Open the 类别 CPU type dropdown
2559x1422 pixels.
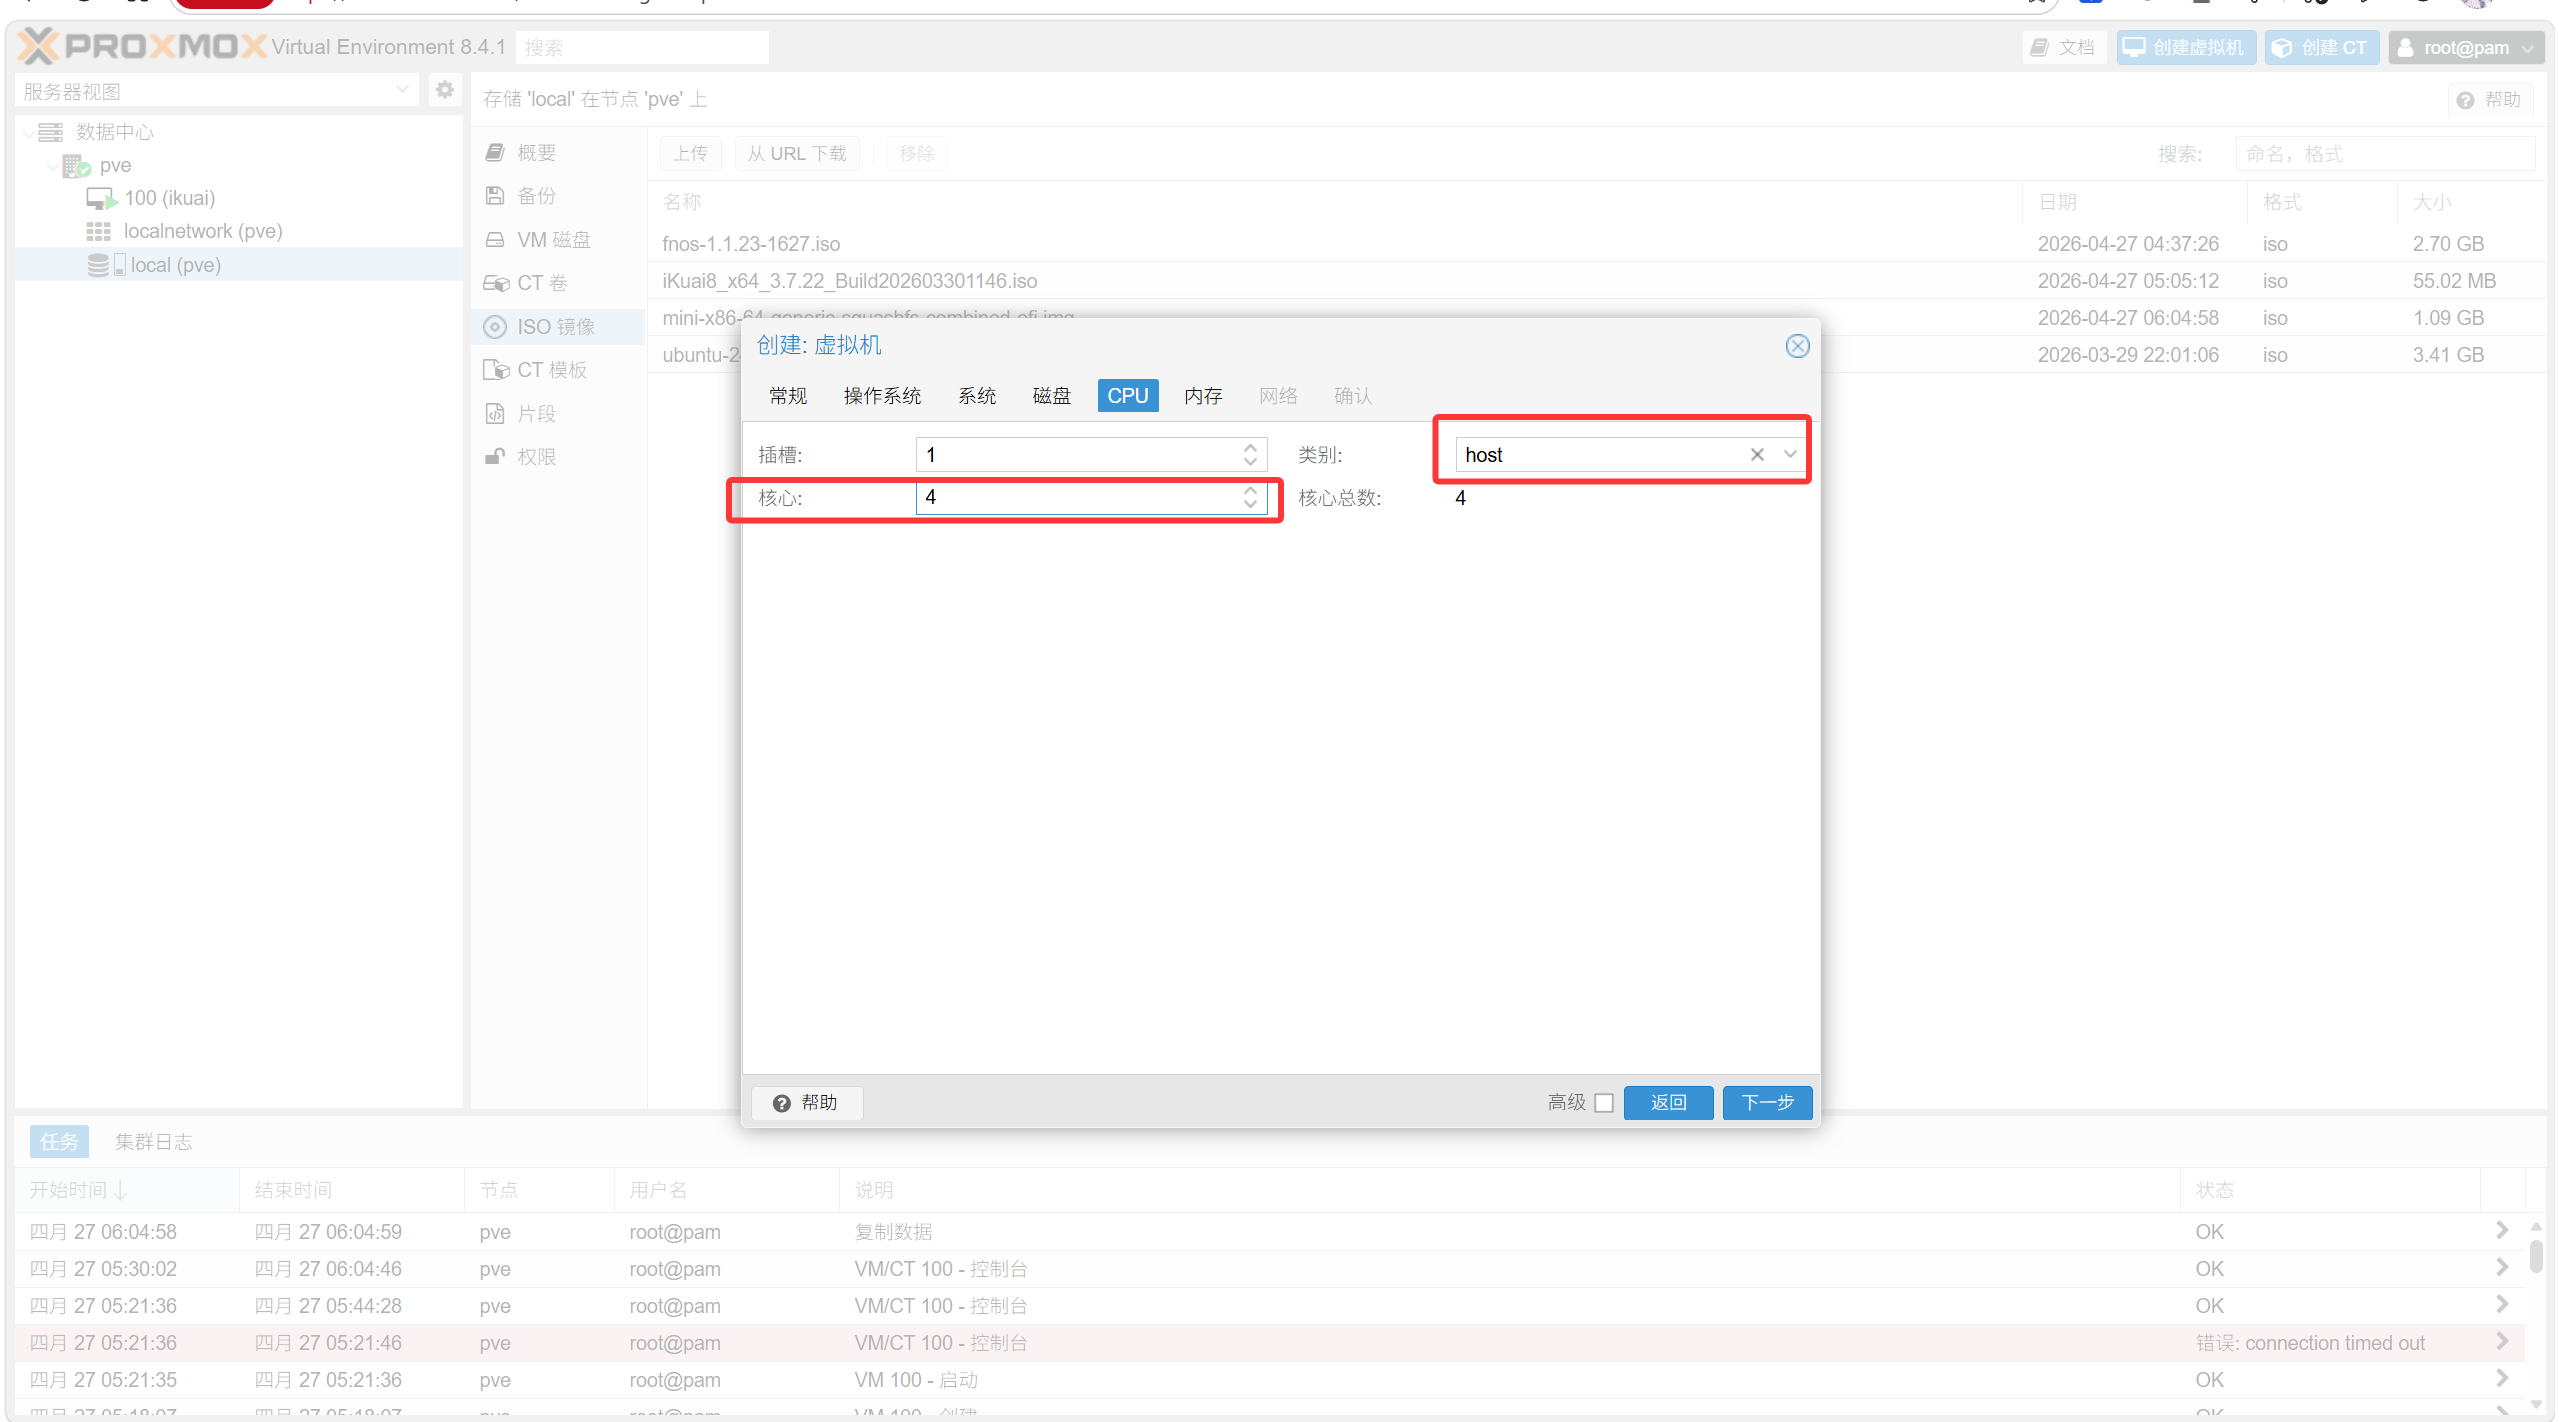(1790, 455)
